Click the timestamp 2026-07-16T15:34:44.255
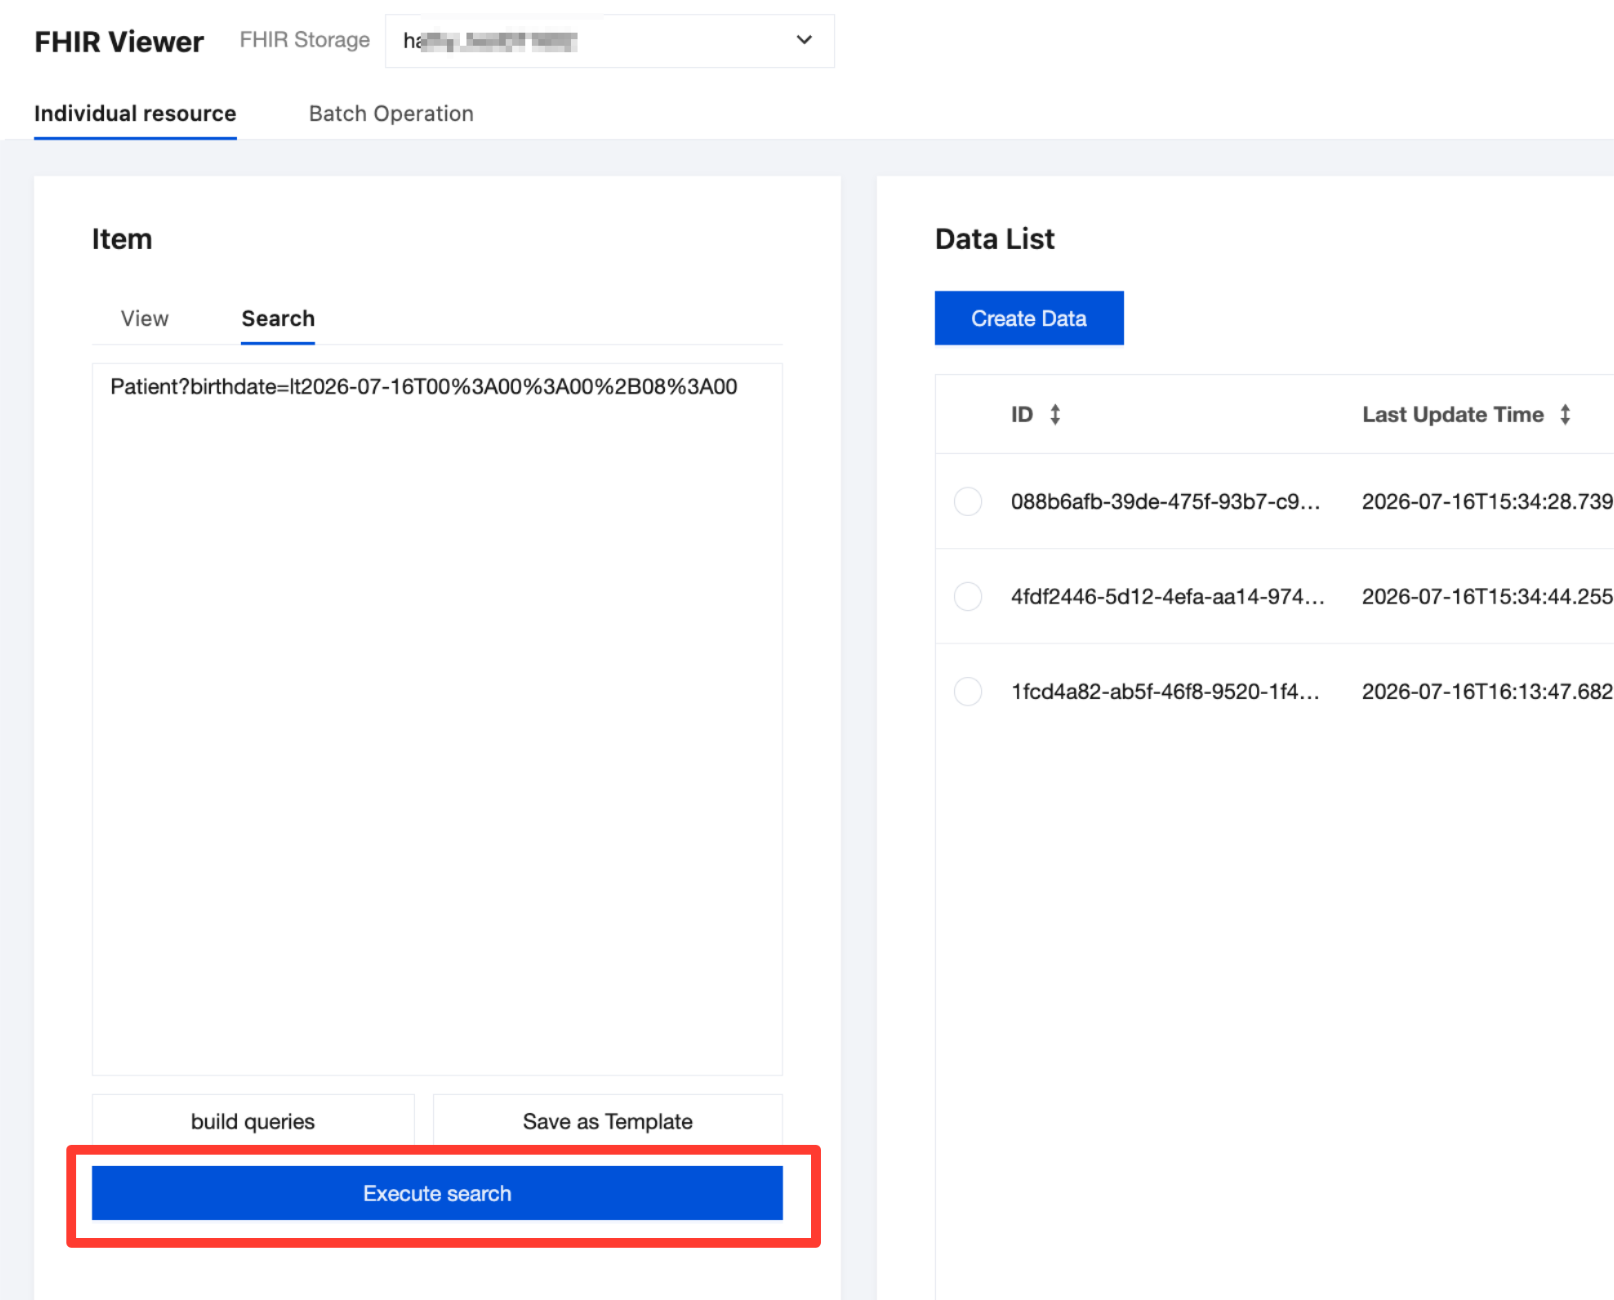Screen dimensions: 1614x1300 (1487, 596)
